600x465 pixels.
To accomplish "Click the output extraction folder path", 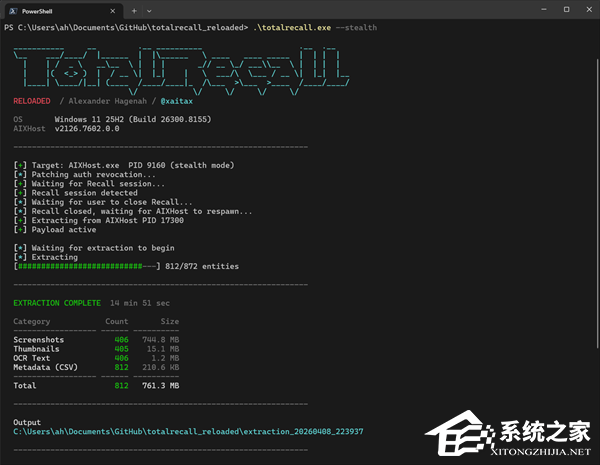I will pos(188,432).
